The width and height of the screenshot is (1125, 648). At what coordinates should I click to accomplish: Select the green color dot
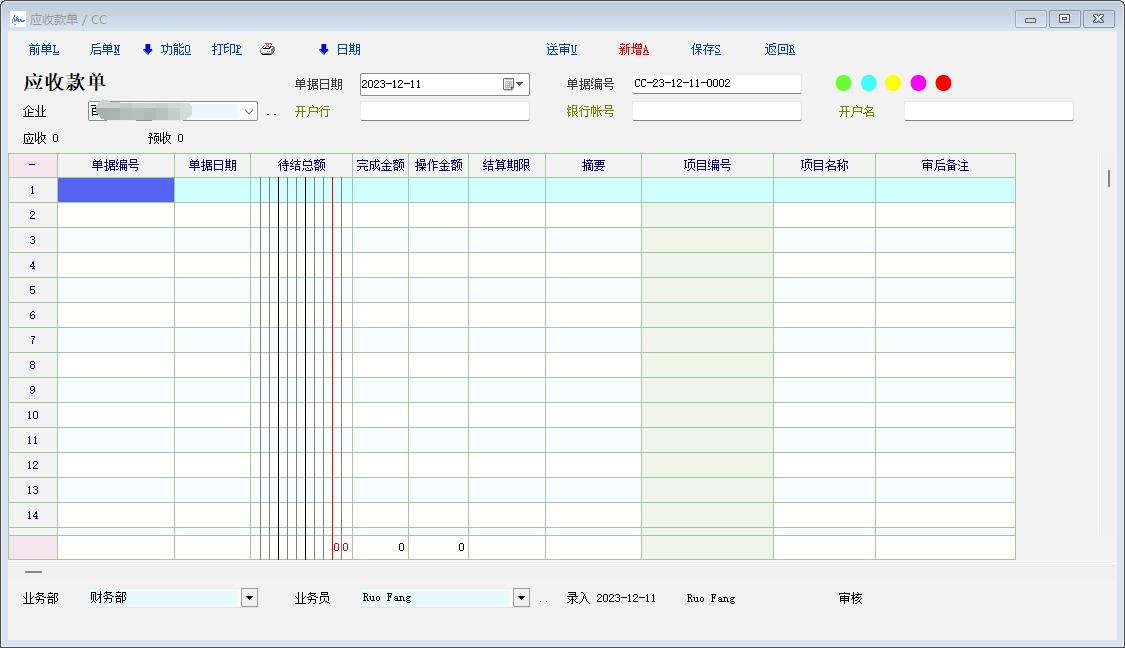point(843,83)
